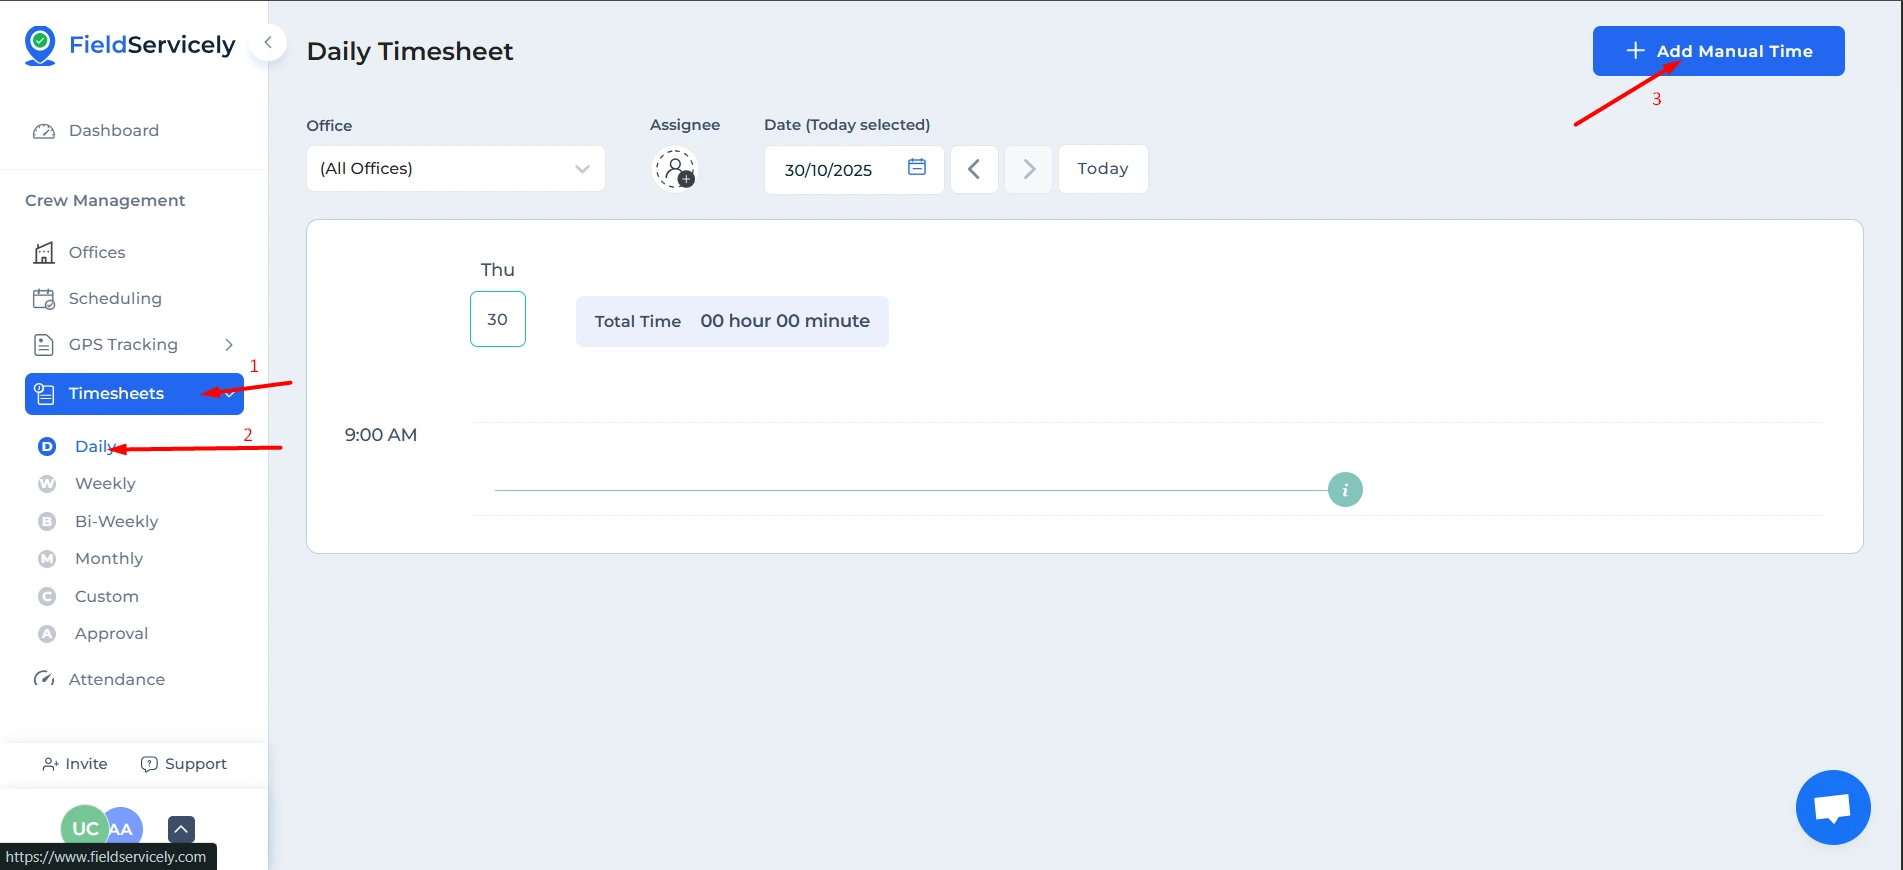
Task: Collapse the sidebar with the chevron button
Action: point(268,43)
